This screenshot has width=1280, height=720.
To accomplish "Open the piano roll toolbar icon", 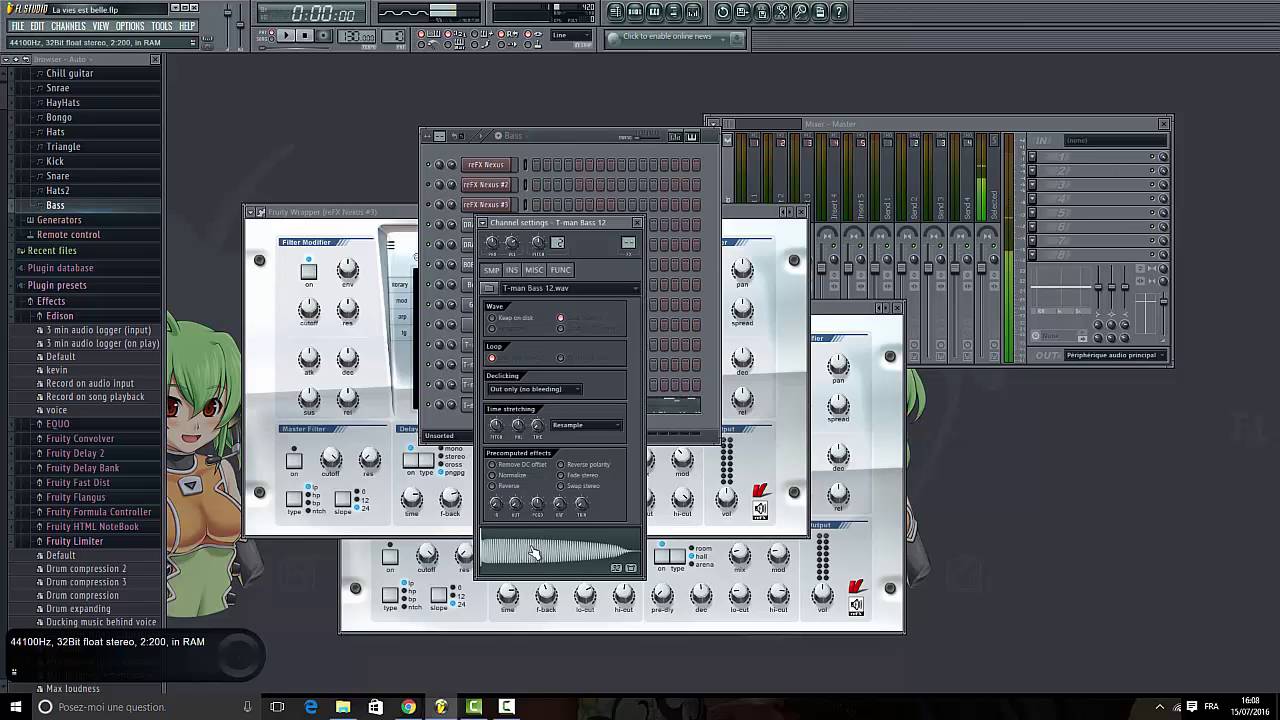I will pyautogui.click(x=654, y=12).
